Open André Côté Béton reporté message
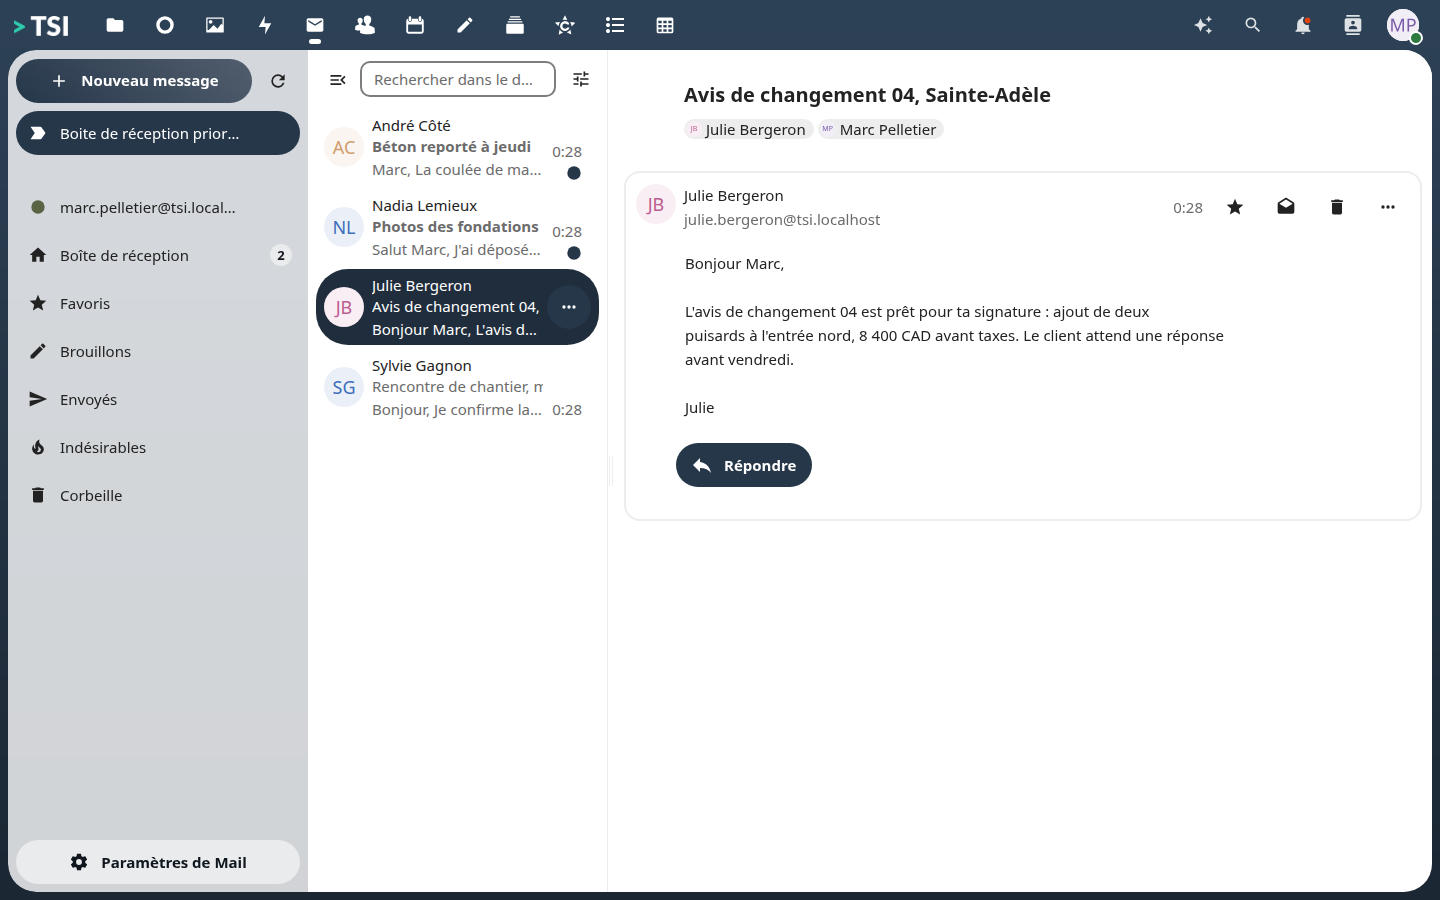 (x=457, y=147)
